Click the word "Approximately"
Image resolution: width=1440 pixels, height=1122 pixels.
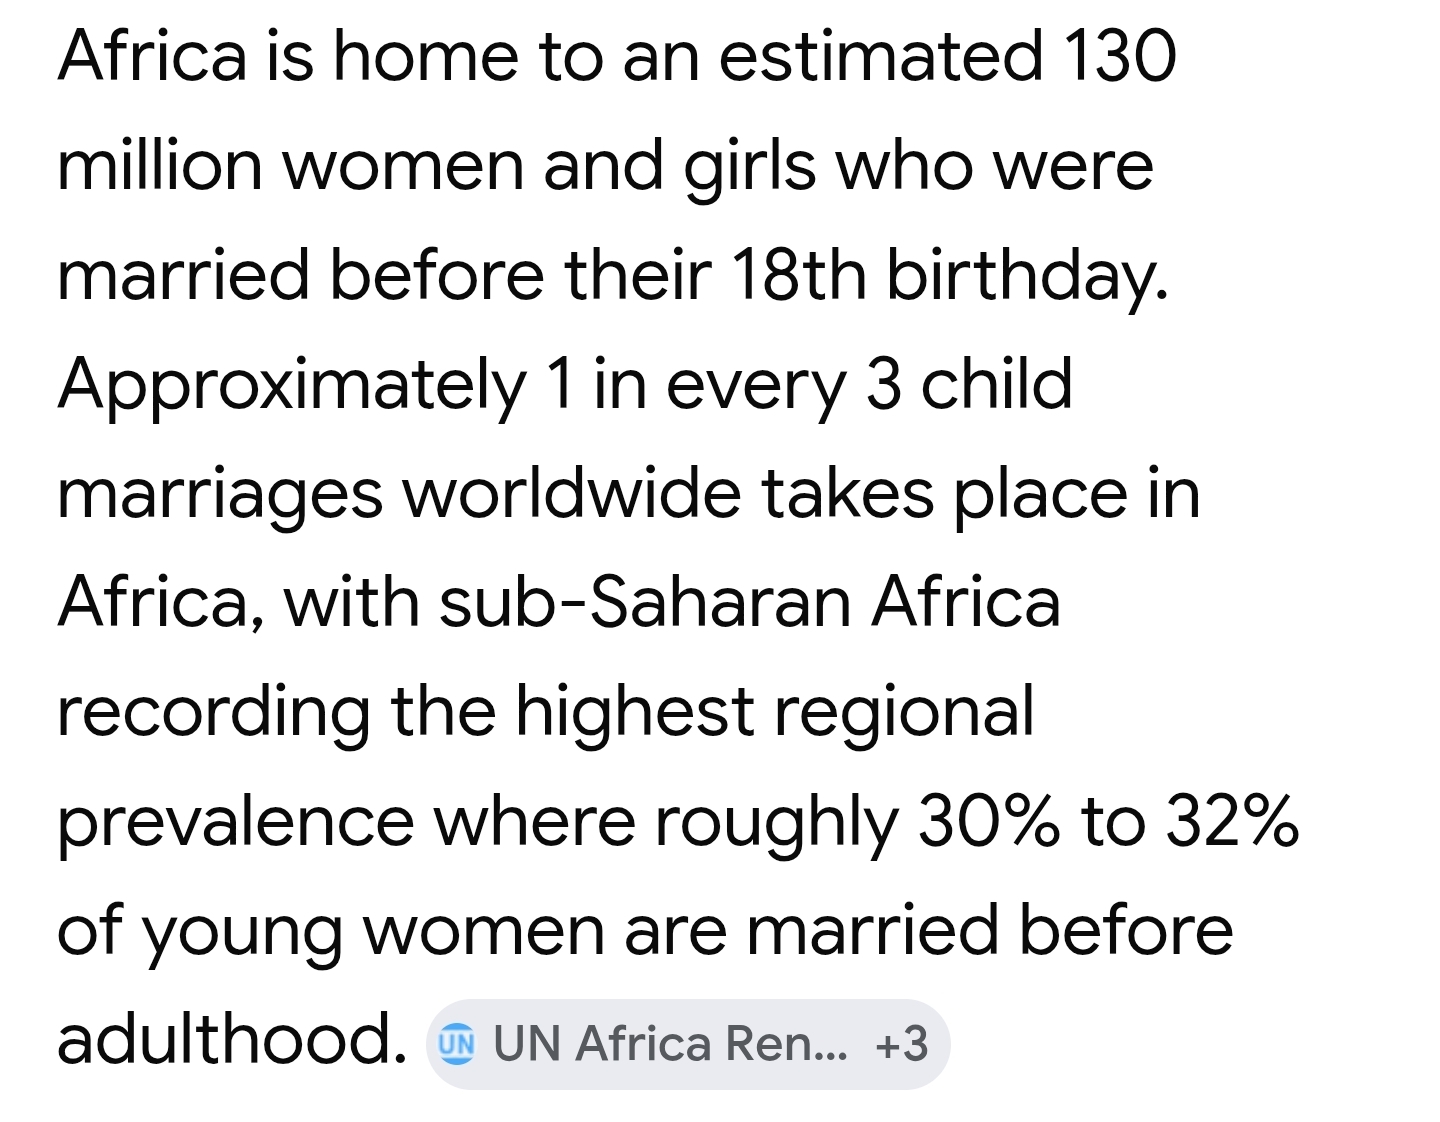(x=292, y=385)
